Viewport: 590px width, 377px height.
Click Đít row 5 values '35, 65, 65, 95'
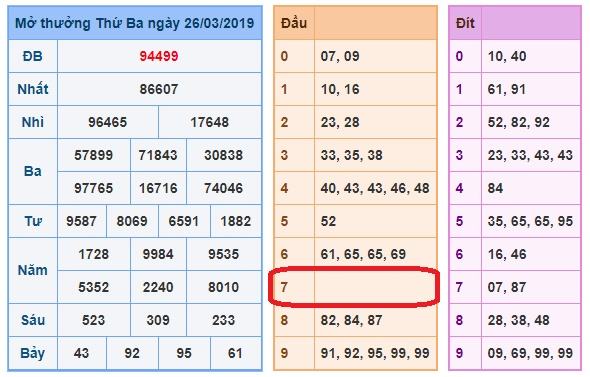coord(530,221)
